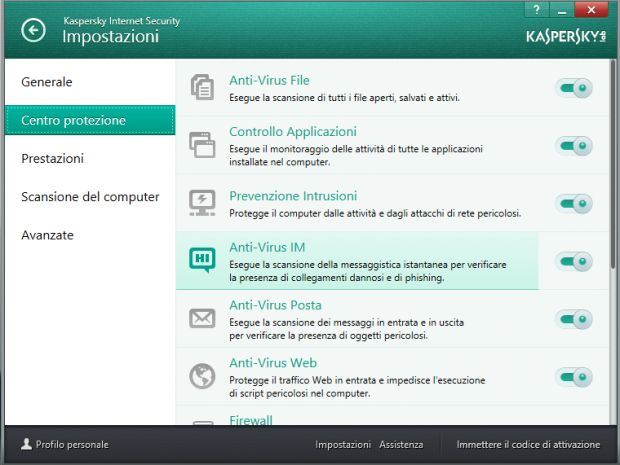Select the Centro protezione section
The height and width of the screenshot is (465, 620).
pyautogui.click(x=90, y=120)
